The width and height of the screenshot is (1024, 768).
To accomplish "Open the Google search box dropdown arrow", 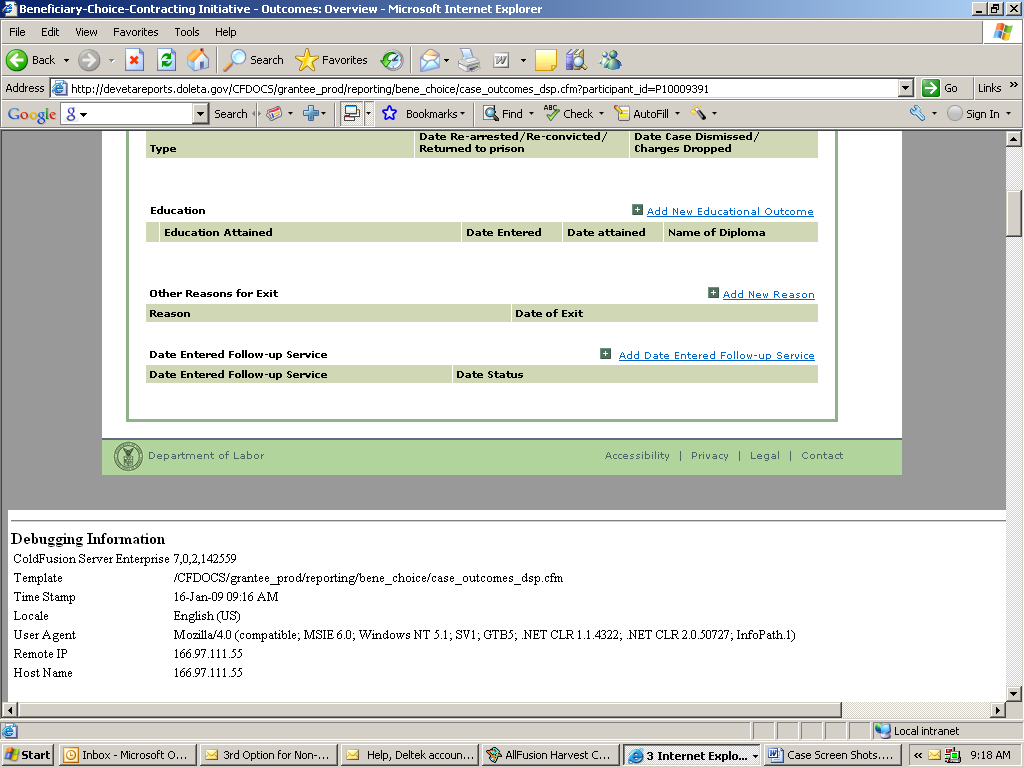I will click(x=200, y=114).
